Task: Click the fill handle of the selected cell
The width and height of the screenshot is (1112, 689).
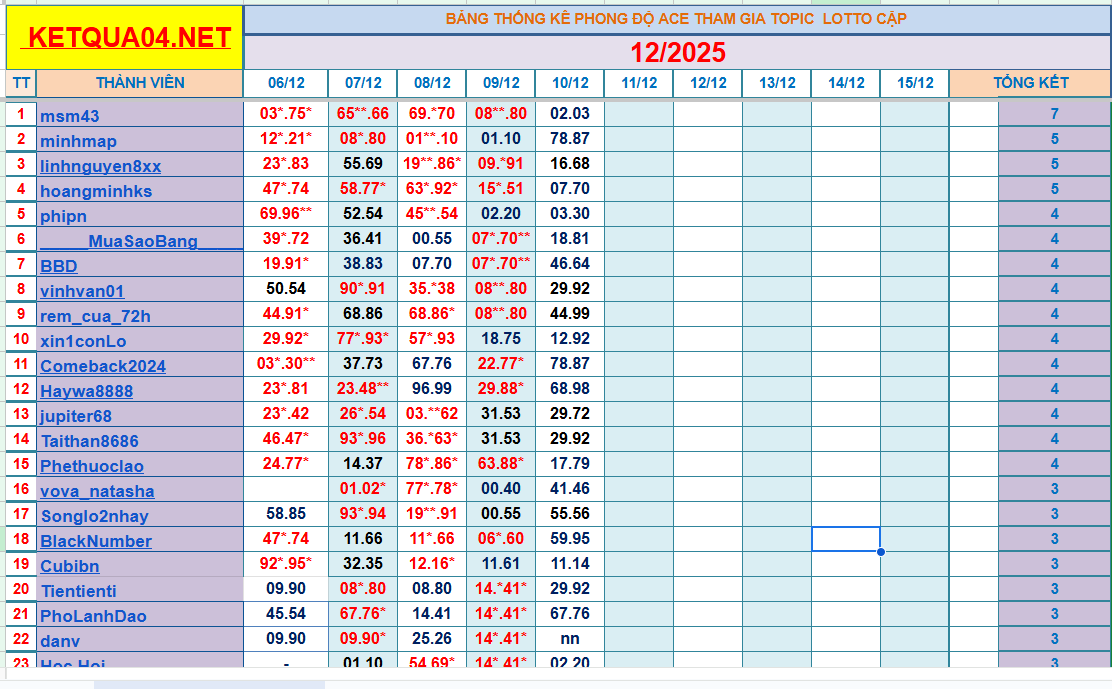Action: [880, 551]
